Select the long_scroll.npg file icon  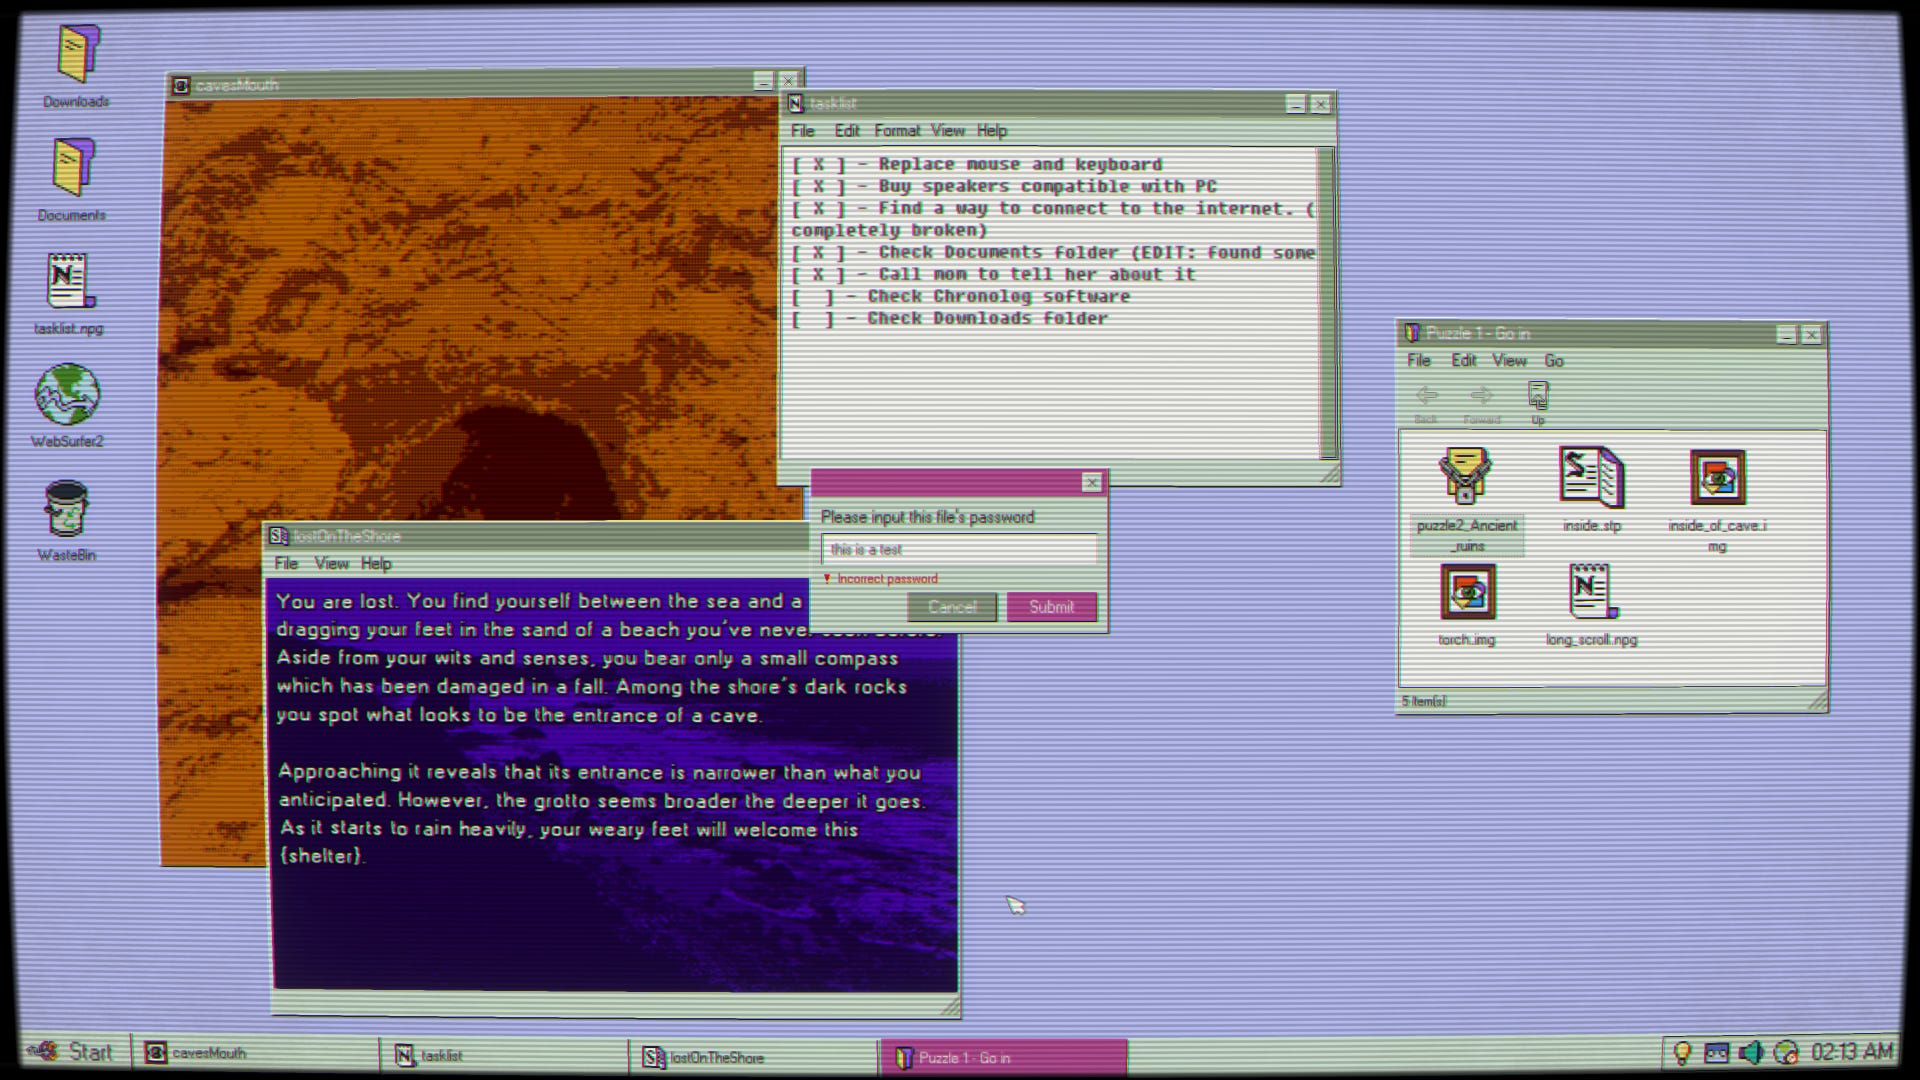(1591, 592)
